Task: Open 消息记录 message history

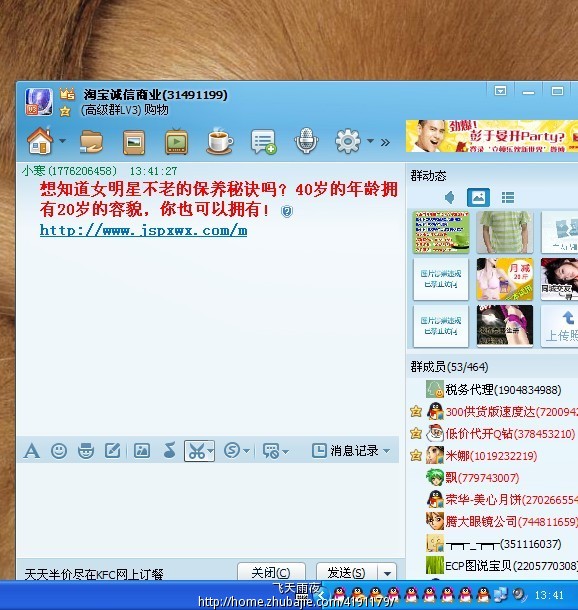Action: coord(345,451)
